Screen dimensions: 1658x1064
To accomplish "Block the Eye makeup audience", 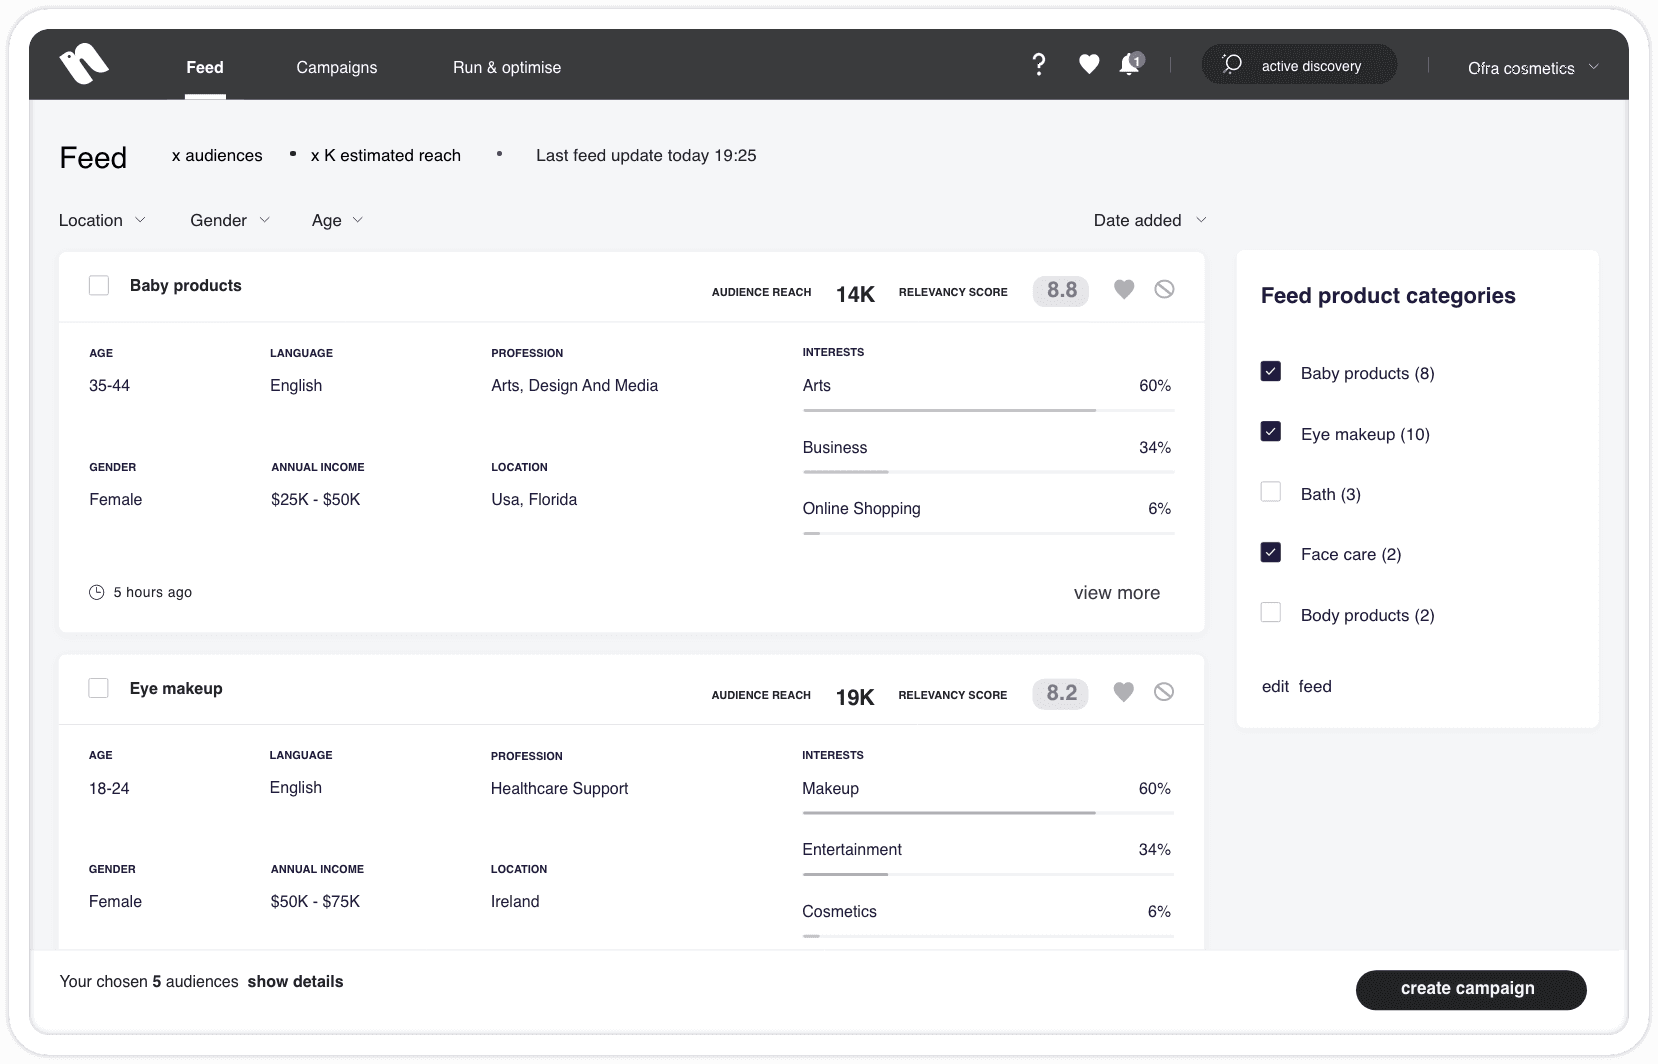I will [x=1164, y=692].
